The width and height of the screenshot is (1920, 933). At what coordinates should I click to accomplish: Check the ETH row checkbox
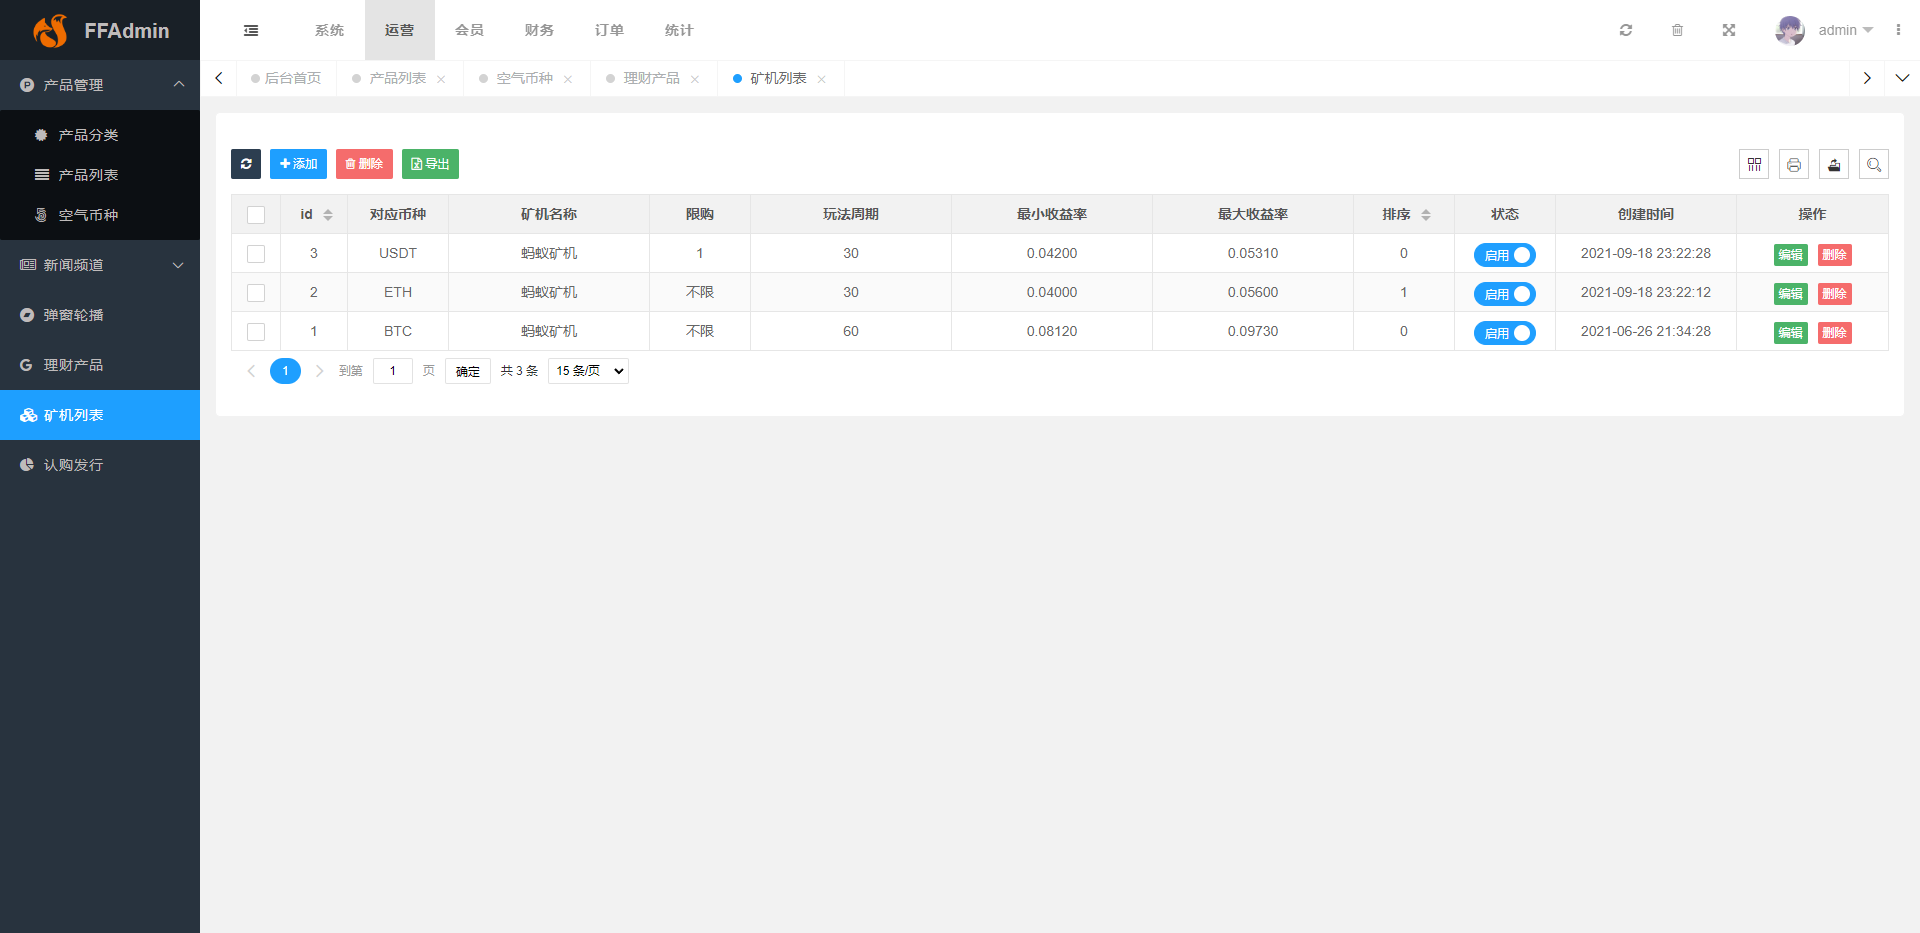(x=256, y=293)
